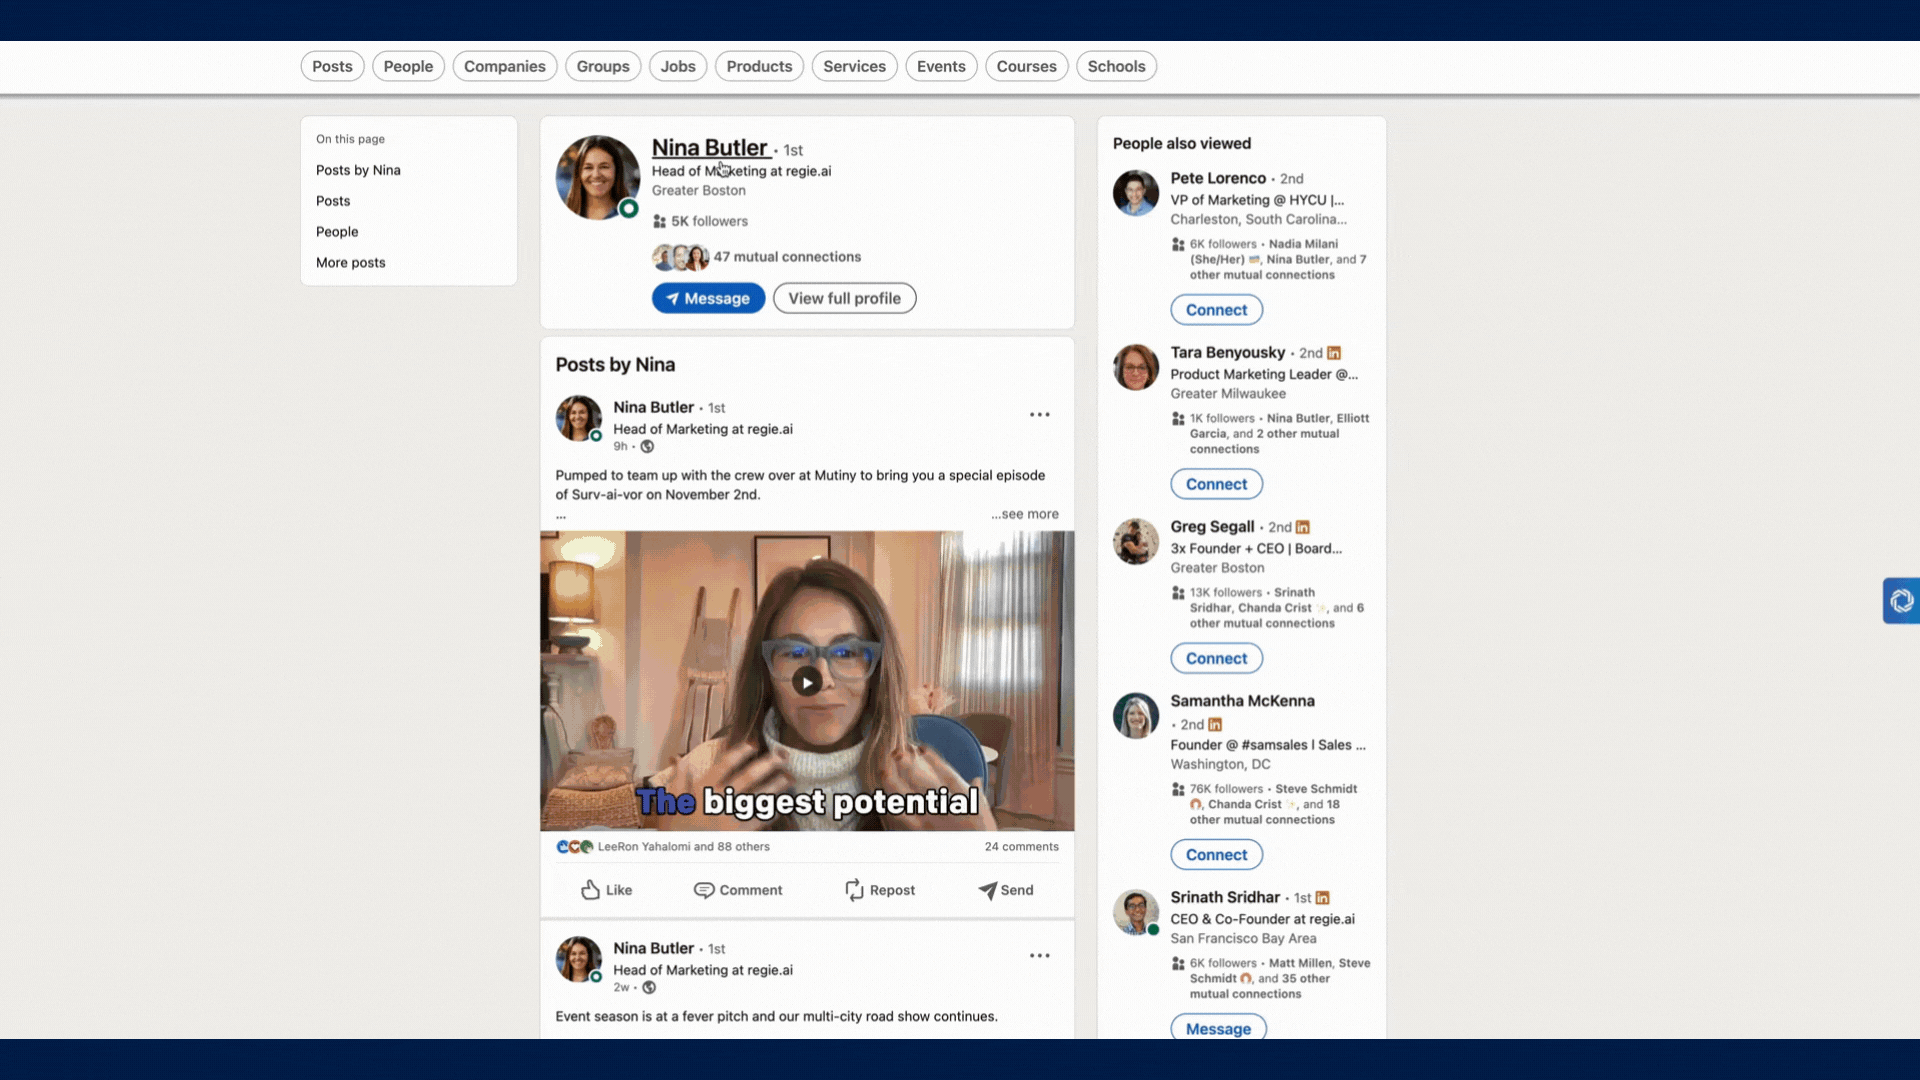
Task: Connect with Tara Benyousky
Action: 1217,484
